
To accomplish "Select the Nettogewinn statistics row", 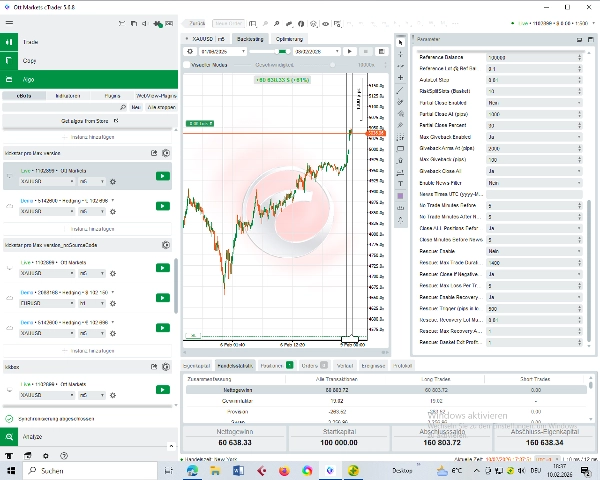I will pyautogui.click(x=386, y=390).
